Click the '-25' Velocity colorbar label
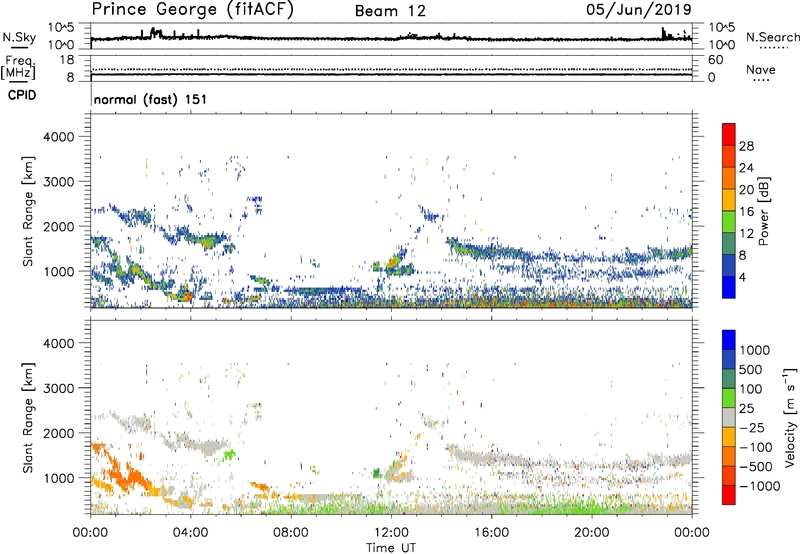This screenshot has width=800, height=554. [x=753, y=427]
